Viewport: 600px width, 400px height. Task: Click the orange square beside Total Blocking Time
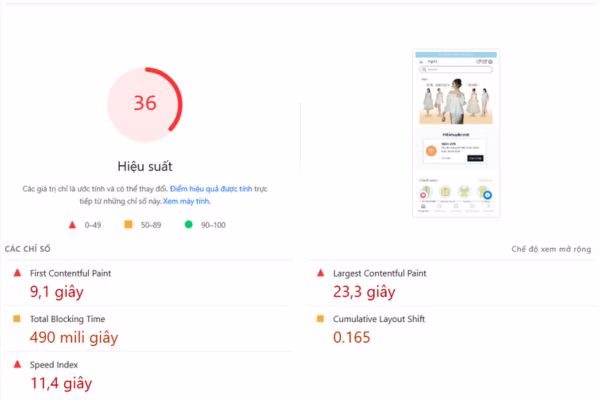tap(17, 318)
